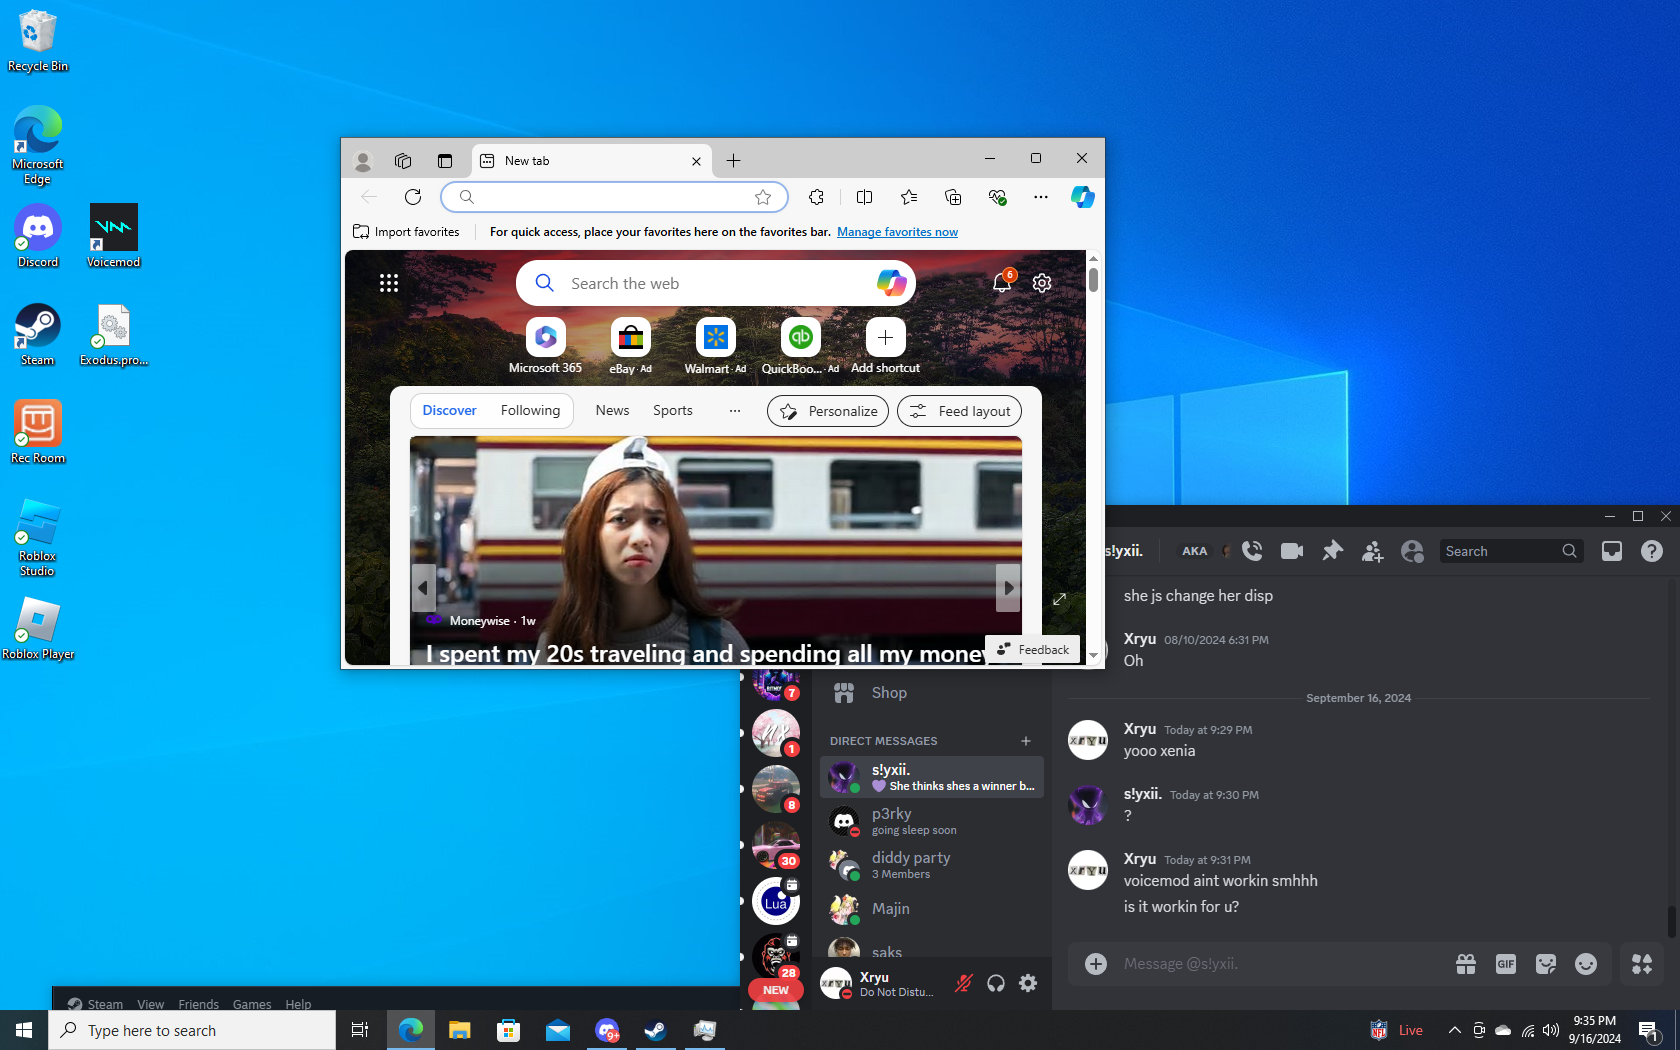Start a voice call in Discord
Viewport: 1680px width, 1050px height.
pyautogui.click(x=1252, y=551)
